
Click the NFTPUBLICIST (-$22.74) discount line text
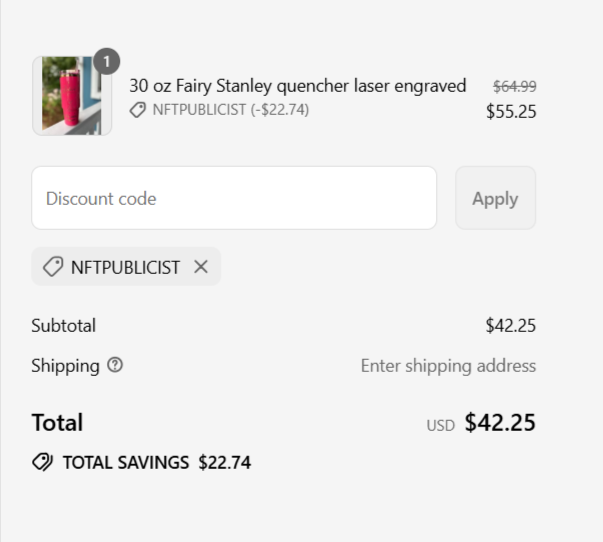[x=231, y=110]
